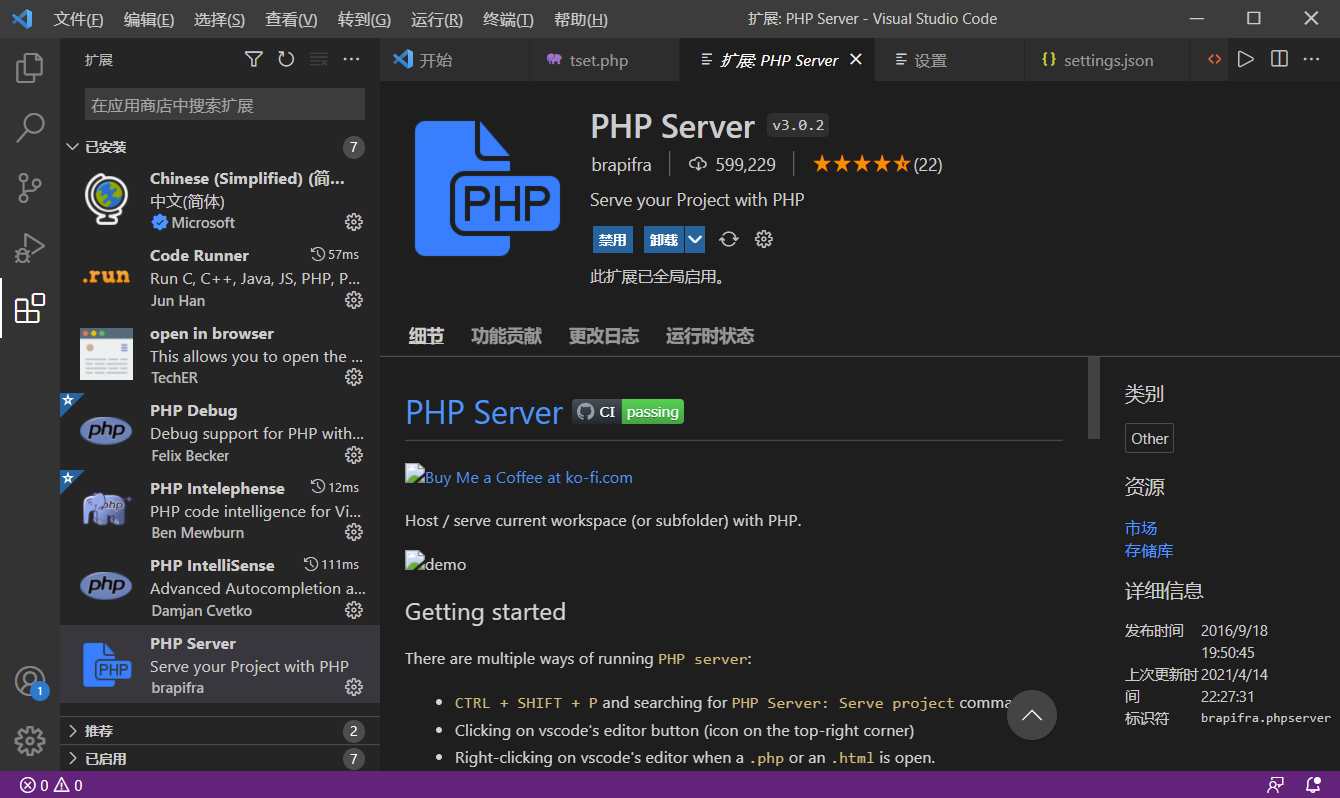This screenshot has width=1340, height=798.
Task: Click the Other category tag
Action: (x=1149, y=438)
